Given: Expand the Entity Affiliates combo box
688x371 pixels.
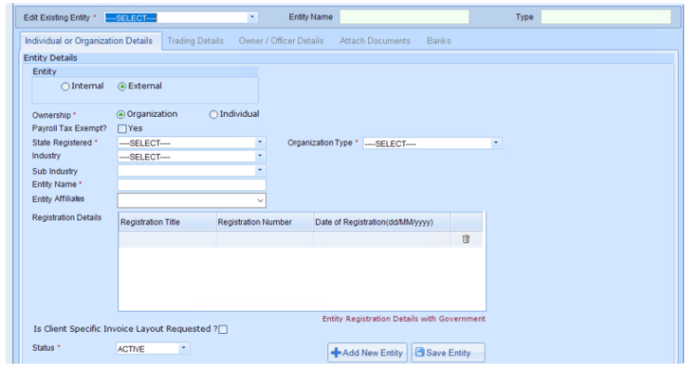Looking at the screenshot, I should click(x=260, y=200).
